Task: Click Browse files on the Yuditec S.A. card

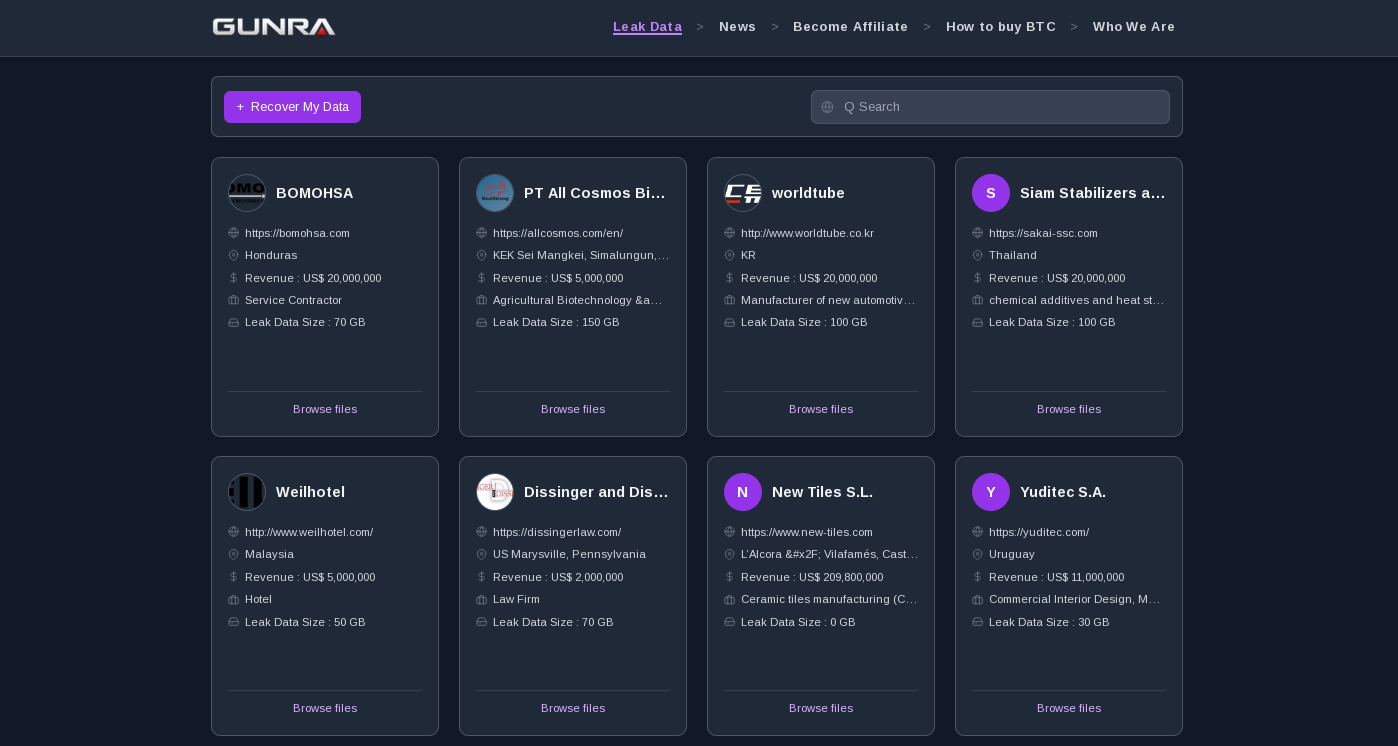Action: 1069,708
